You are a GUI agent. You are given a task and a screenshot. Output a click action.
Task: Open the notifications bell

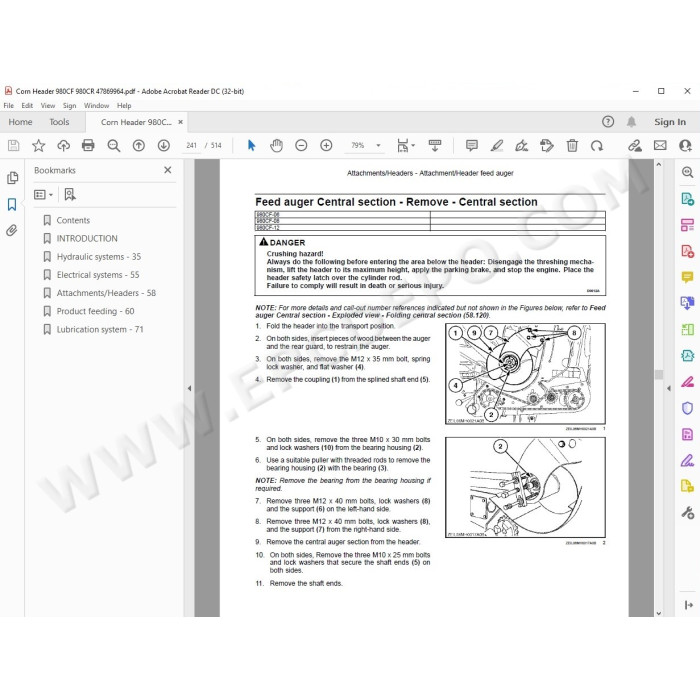pos(631,121)
